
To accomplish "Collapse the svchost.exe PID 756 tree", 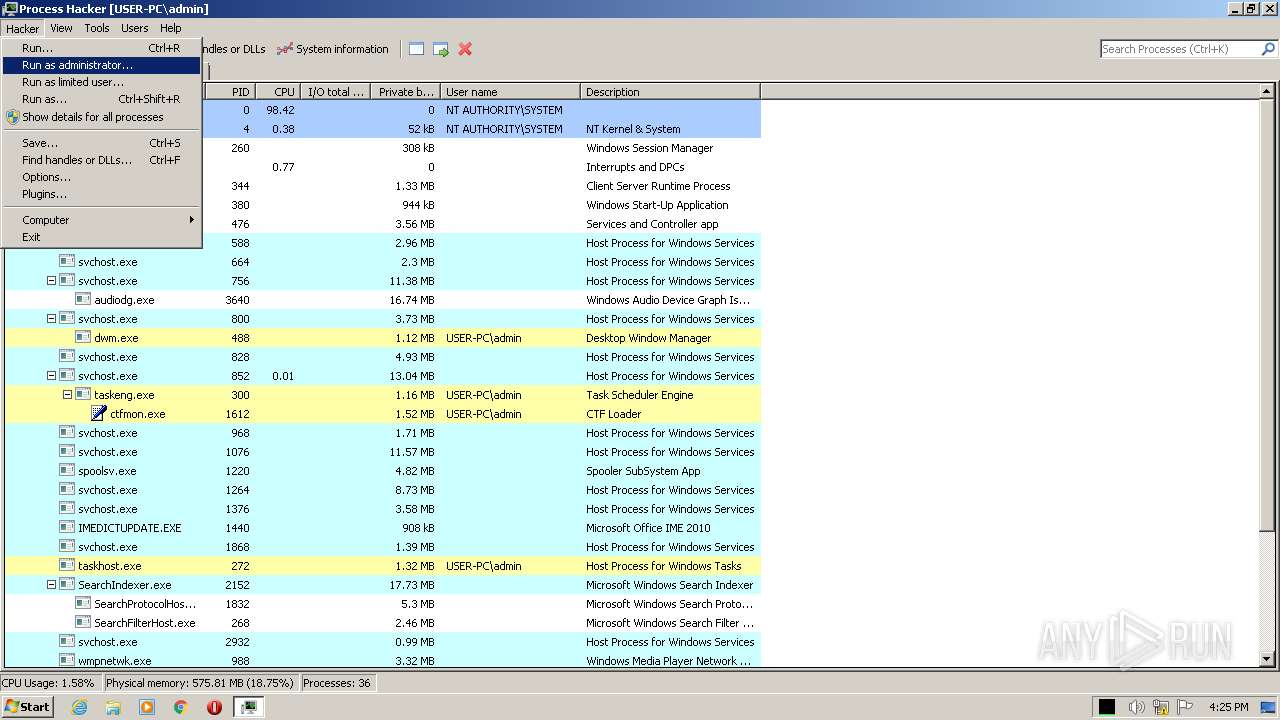I will click(52, 281).
